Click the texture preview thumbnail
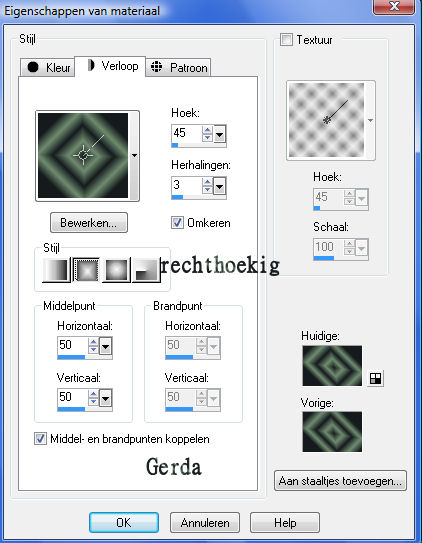The width and height of the screenshot is (422, 543). pyautogui.click(x=326, y=120)
